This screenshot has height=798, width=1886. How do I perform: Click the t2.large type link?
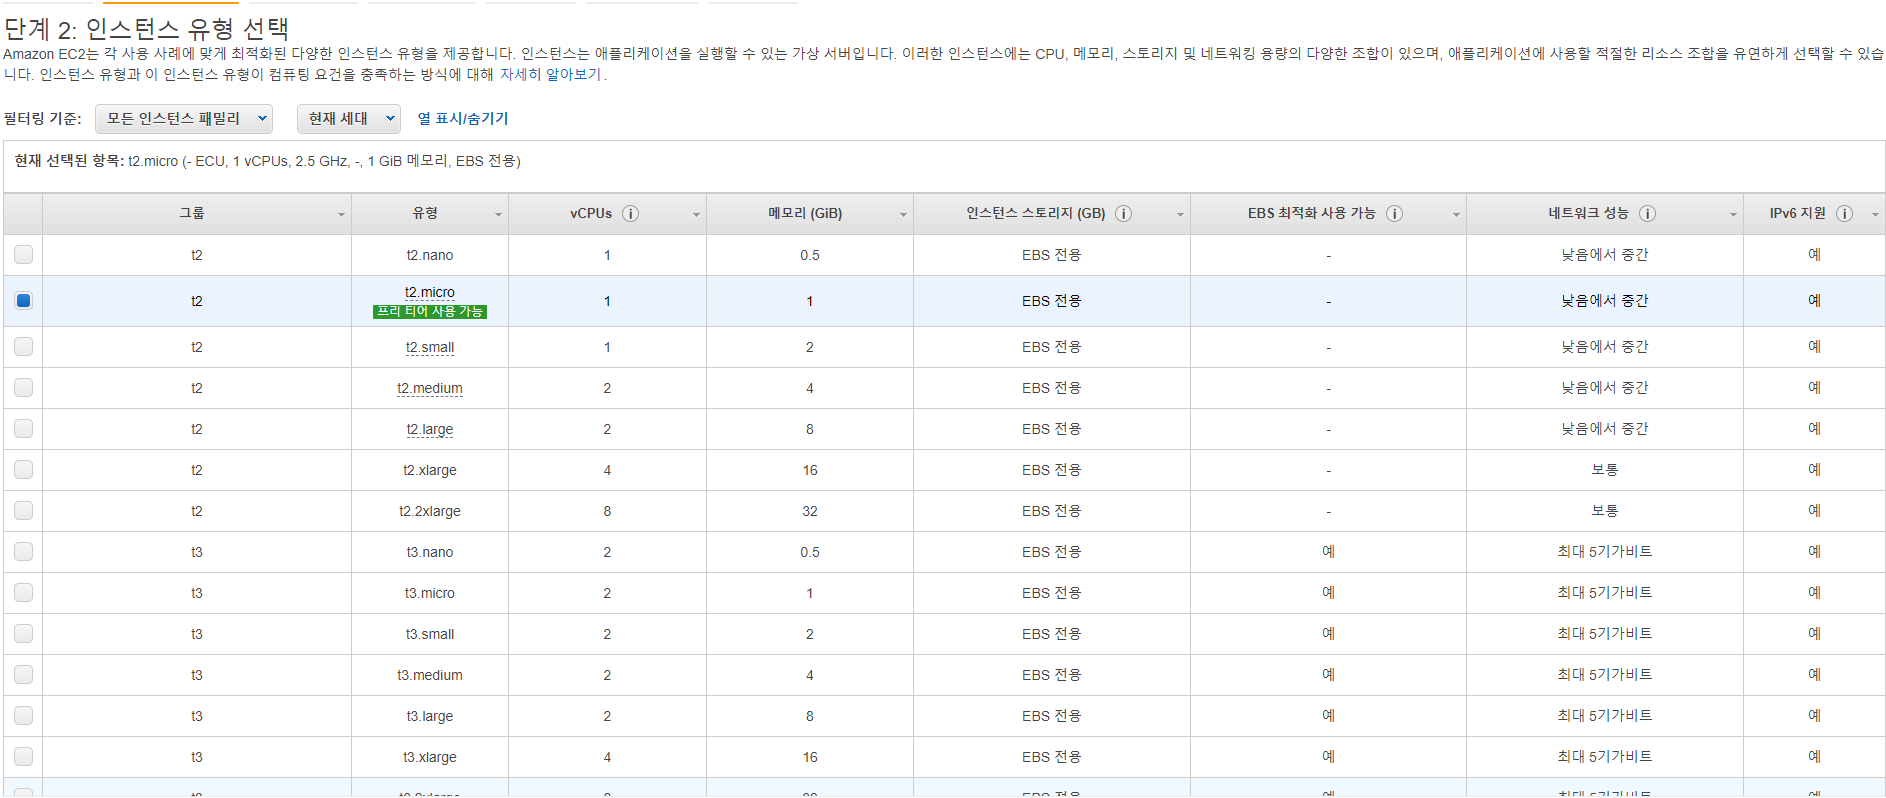[430, 429]
